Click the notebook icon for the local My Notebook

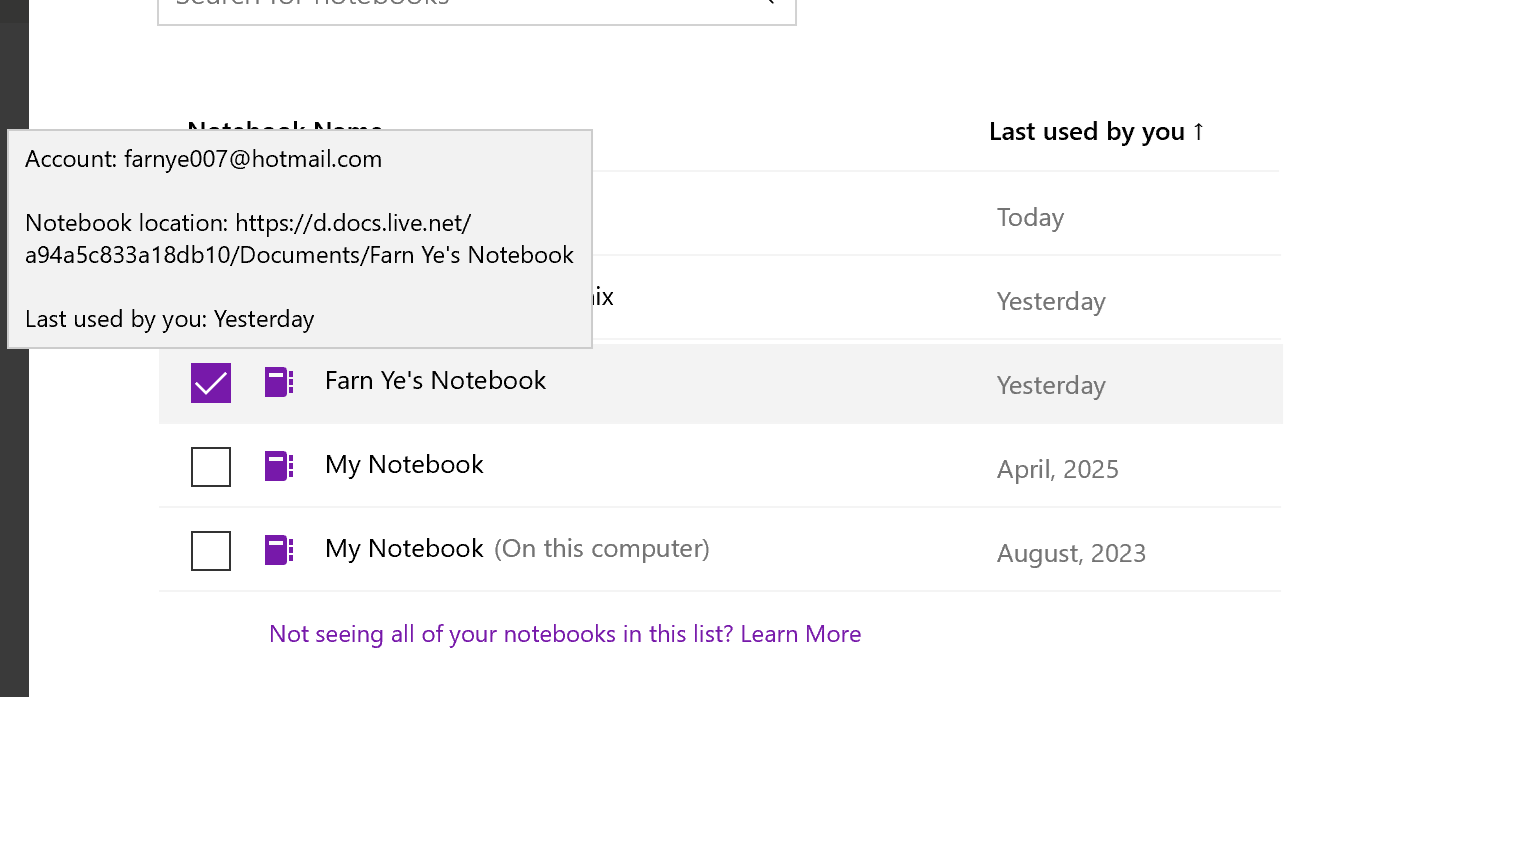coord(278,549)
